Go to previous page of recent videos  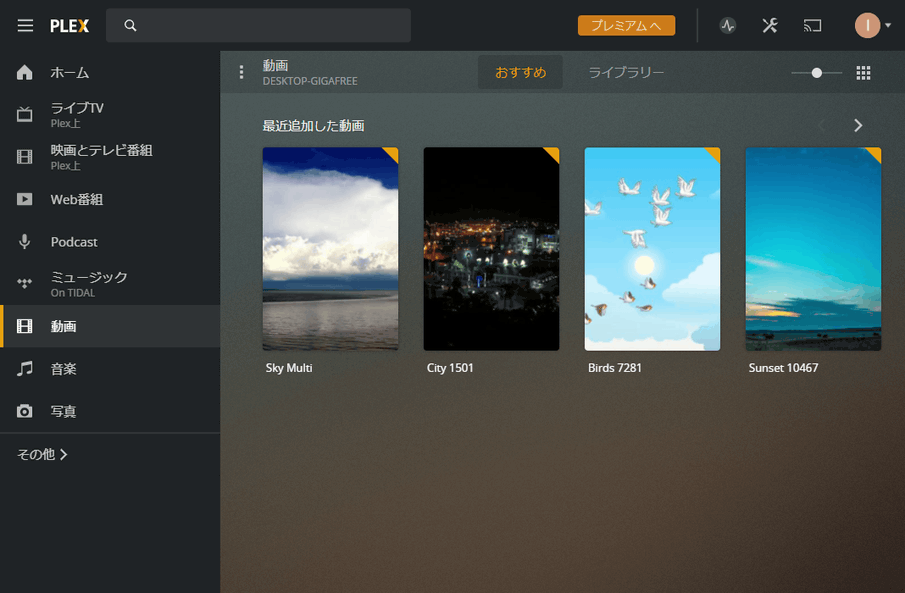821,125
